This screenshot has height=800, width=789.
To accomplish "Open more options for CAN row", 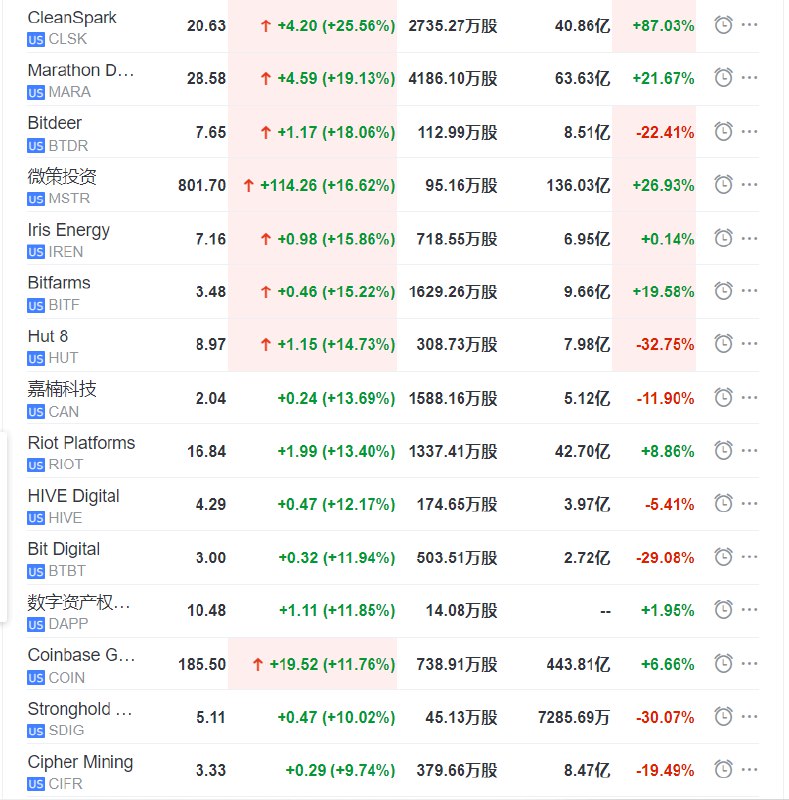I will coord(749,397).
